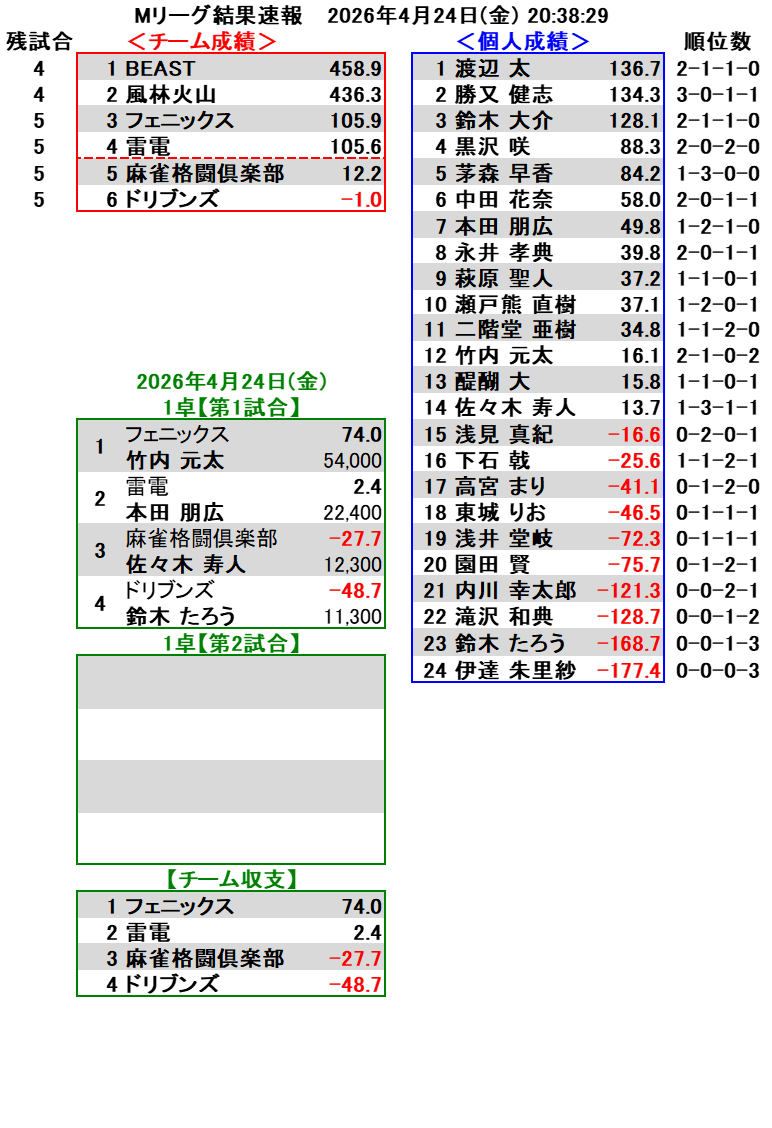Click the ＜個人成績＞ heading
772x1128 pixels.
[523, 41]
